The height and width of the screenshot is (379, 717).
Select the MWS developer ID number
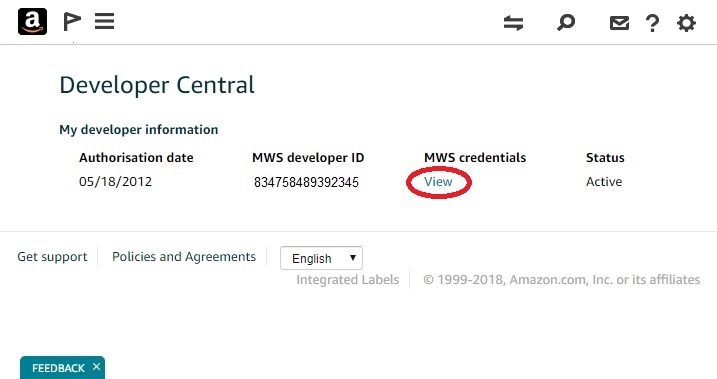coord(306,182)
